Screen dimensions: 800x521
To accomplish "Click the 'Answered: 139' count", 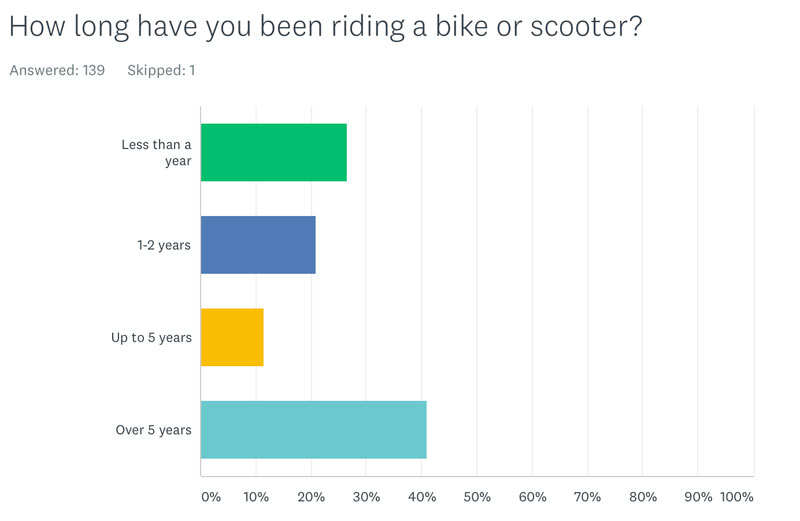I will point(57,70).
